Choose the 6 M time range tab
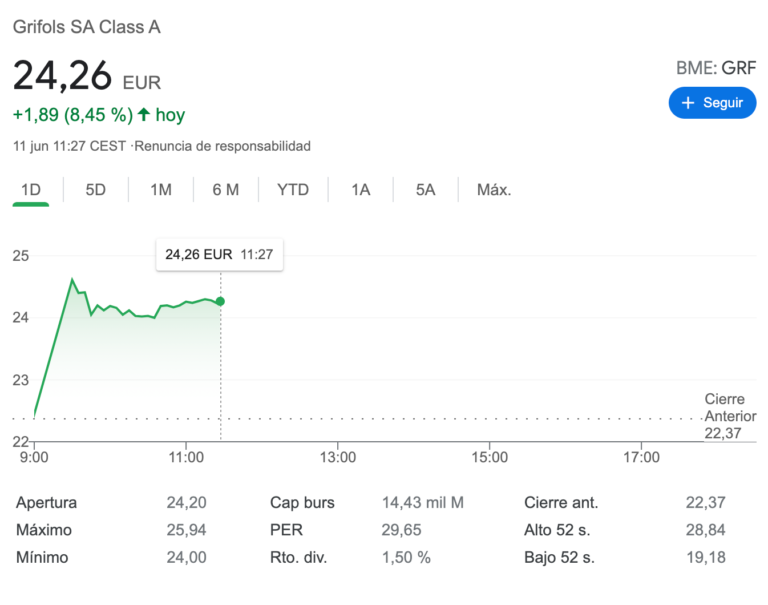Screen dimensions: 768x605 click(226, 190)
